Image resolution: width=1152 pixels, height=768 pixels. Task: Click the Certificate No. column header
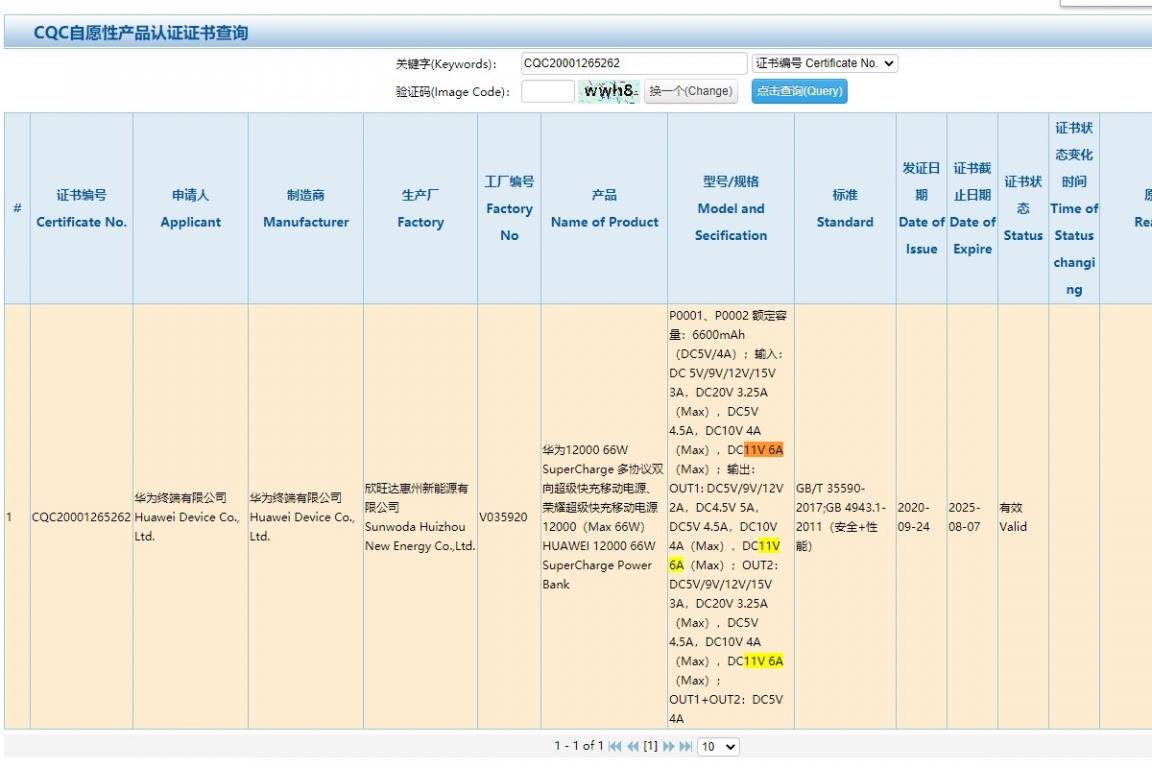click(x=82, y=208)
